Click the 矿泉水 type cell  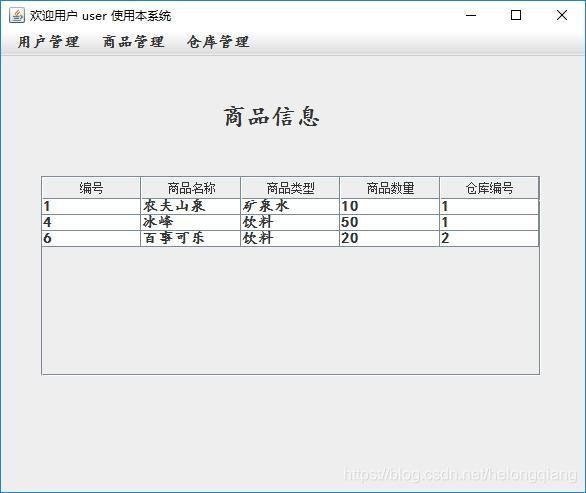tap(290, 206)
